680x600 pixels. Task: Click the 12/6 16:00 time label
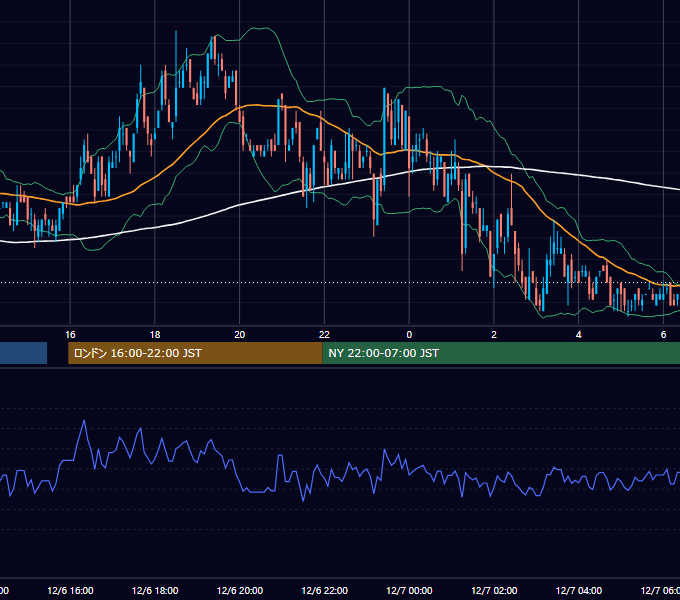pos(70,590)
